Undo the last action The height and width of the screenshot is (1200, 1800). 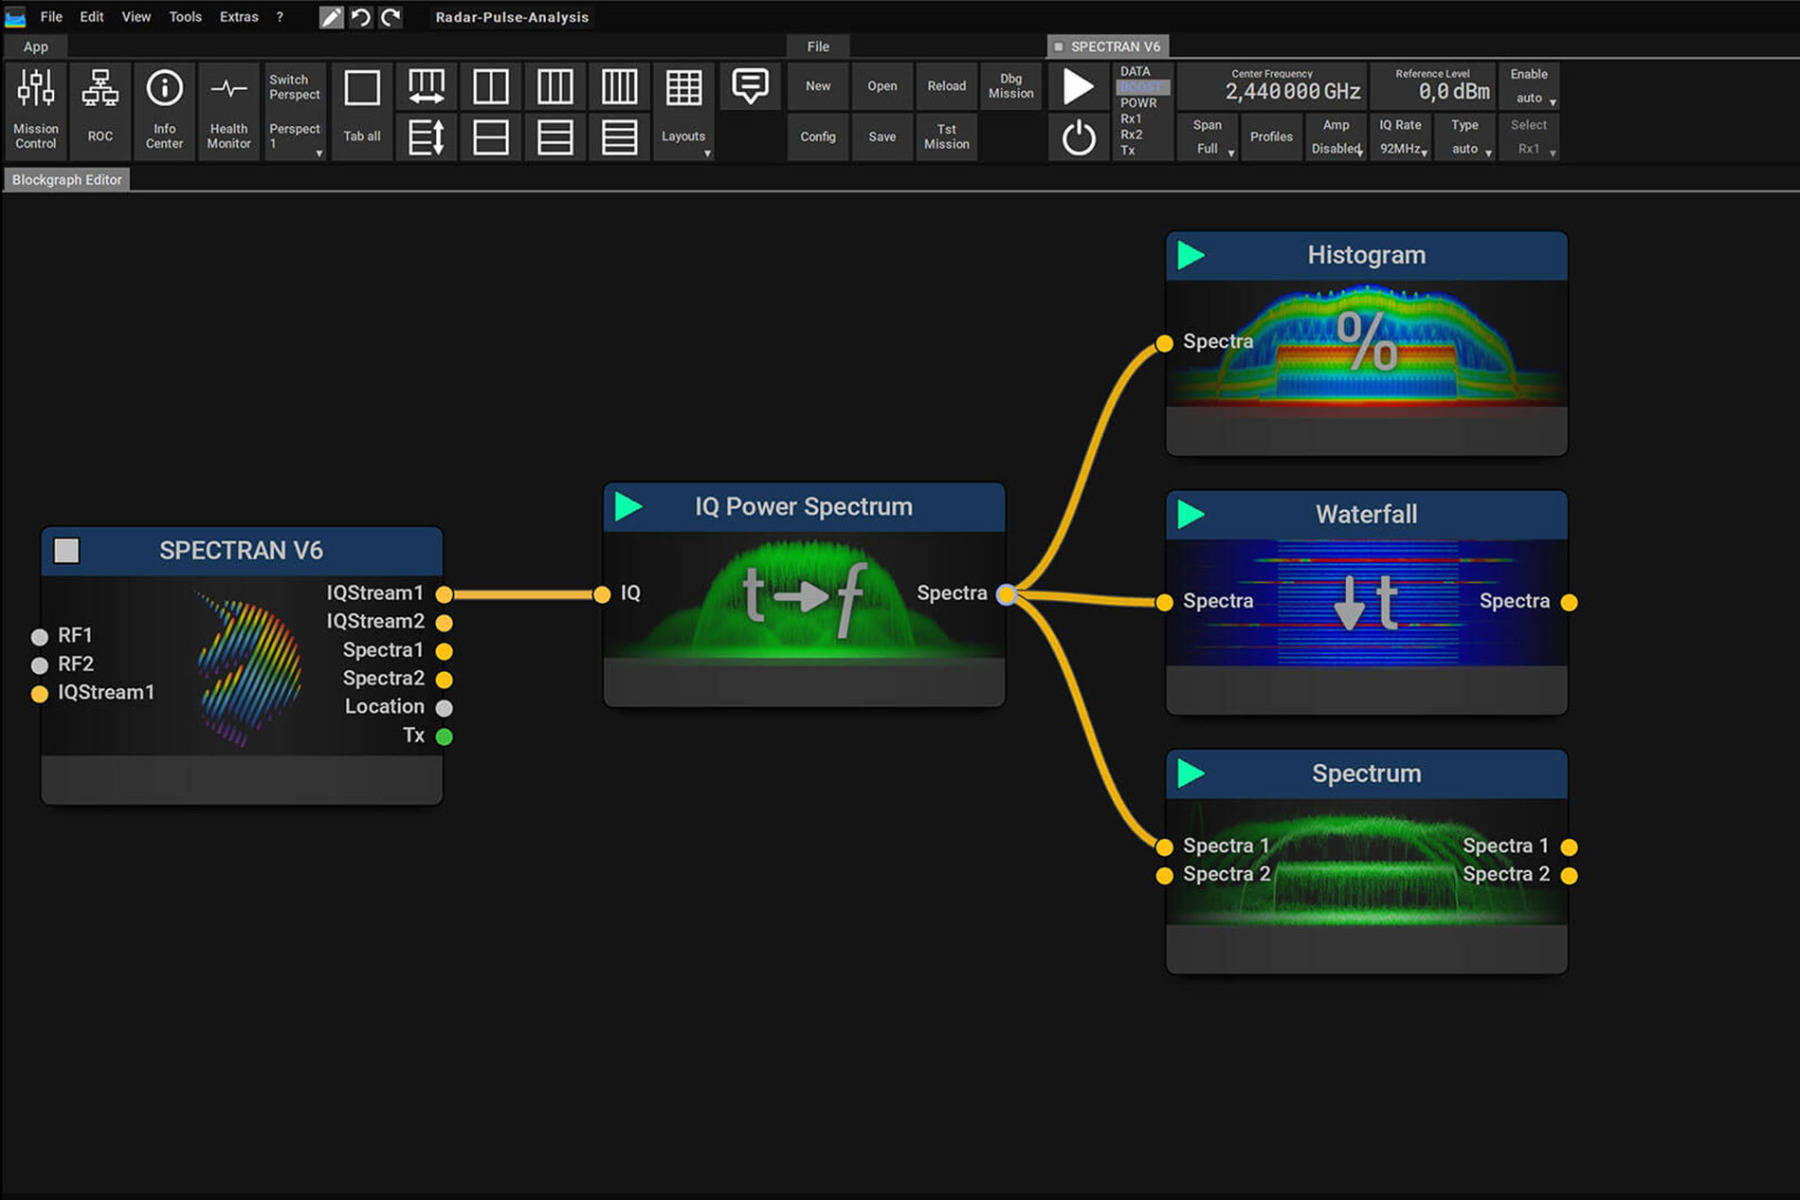click(361, 17)
